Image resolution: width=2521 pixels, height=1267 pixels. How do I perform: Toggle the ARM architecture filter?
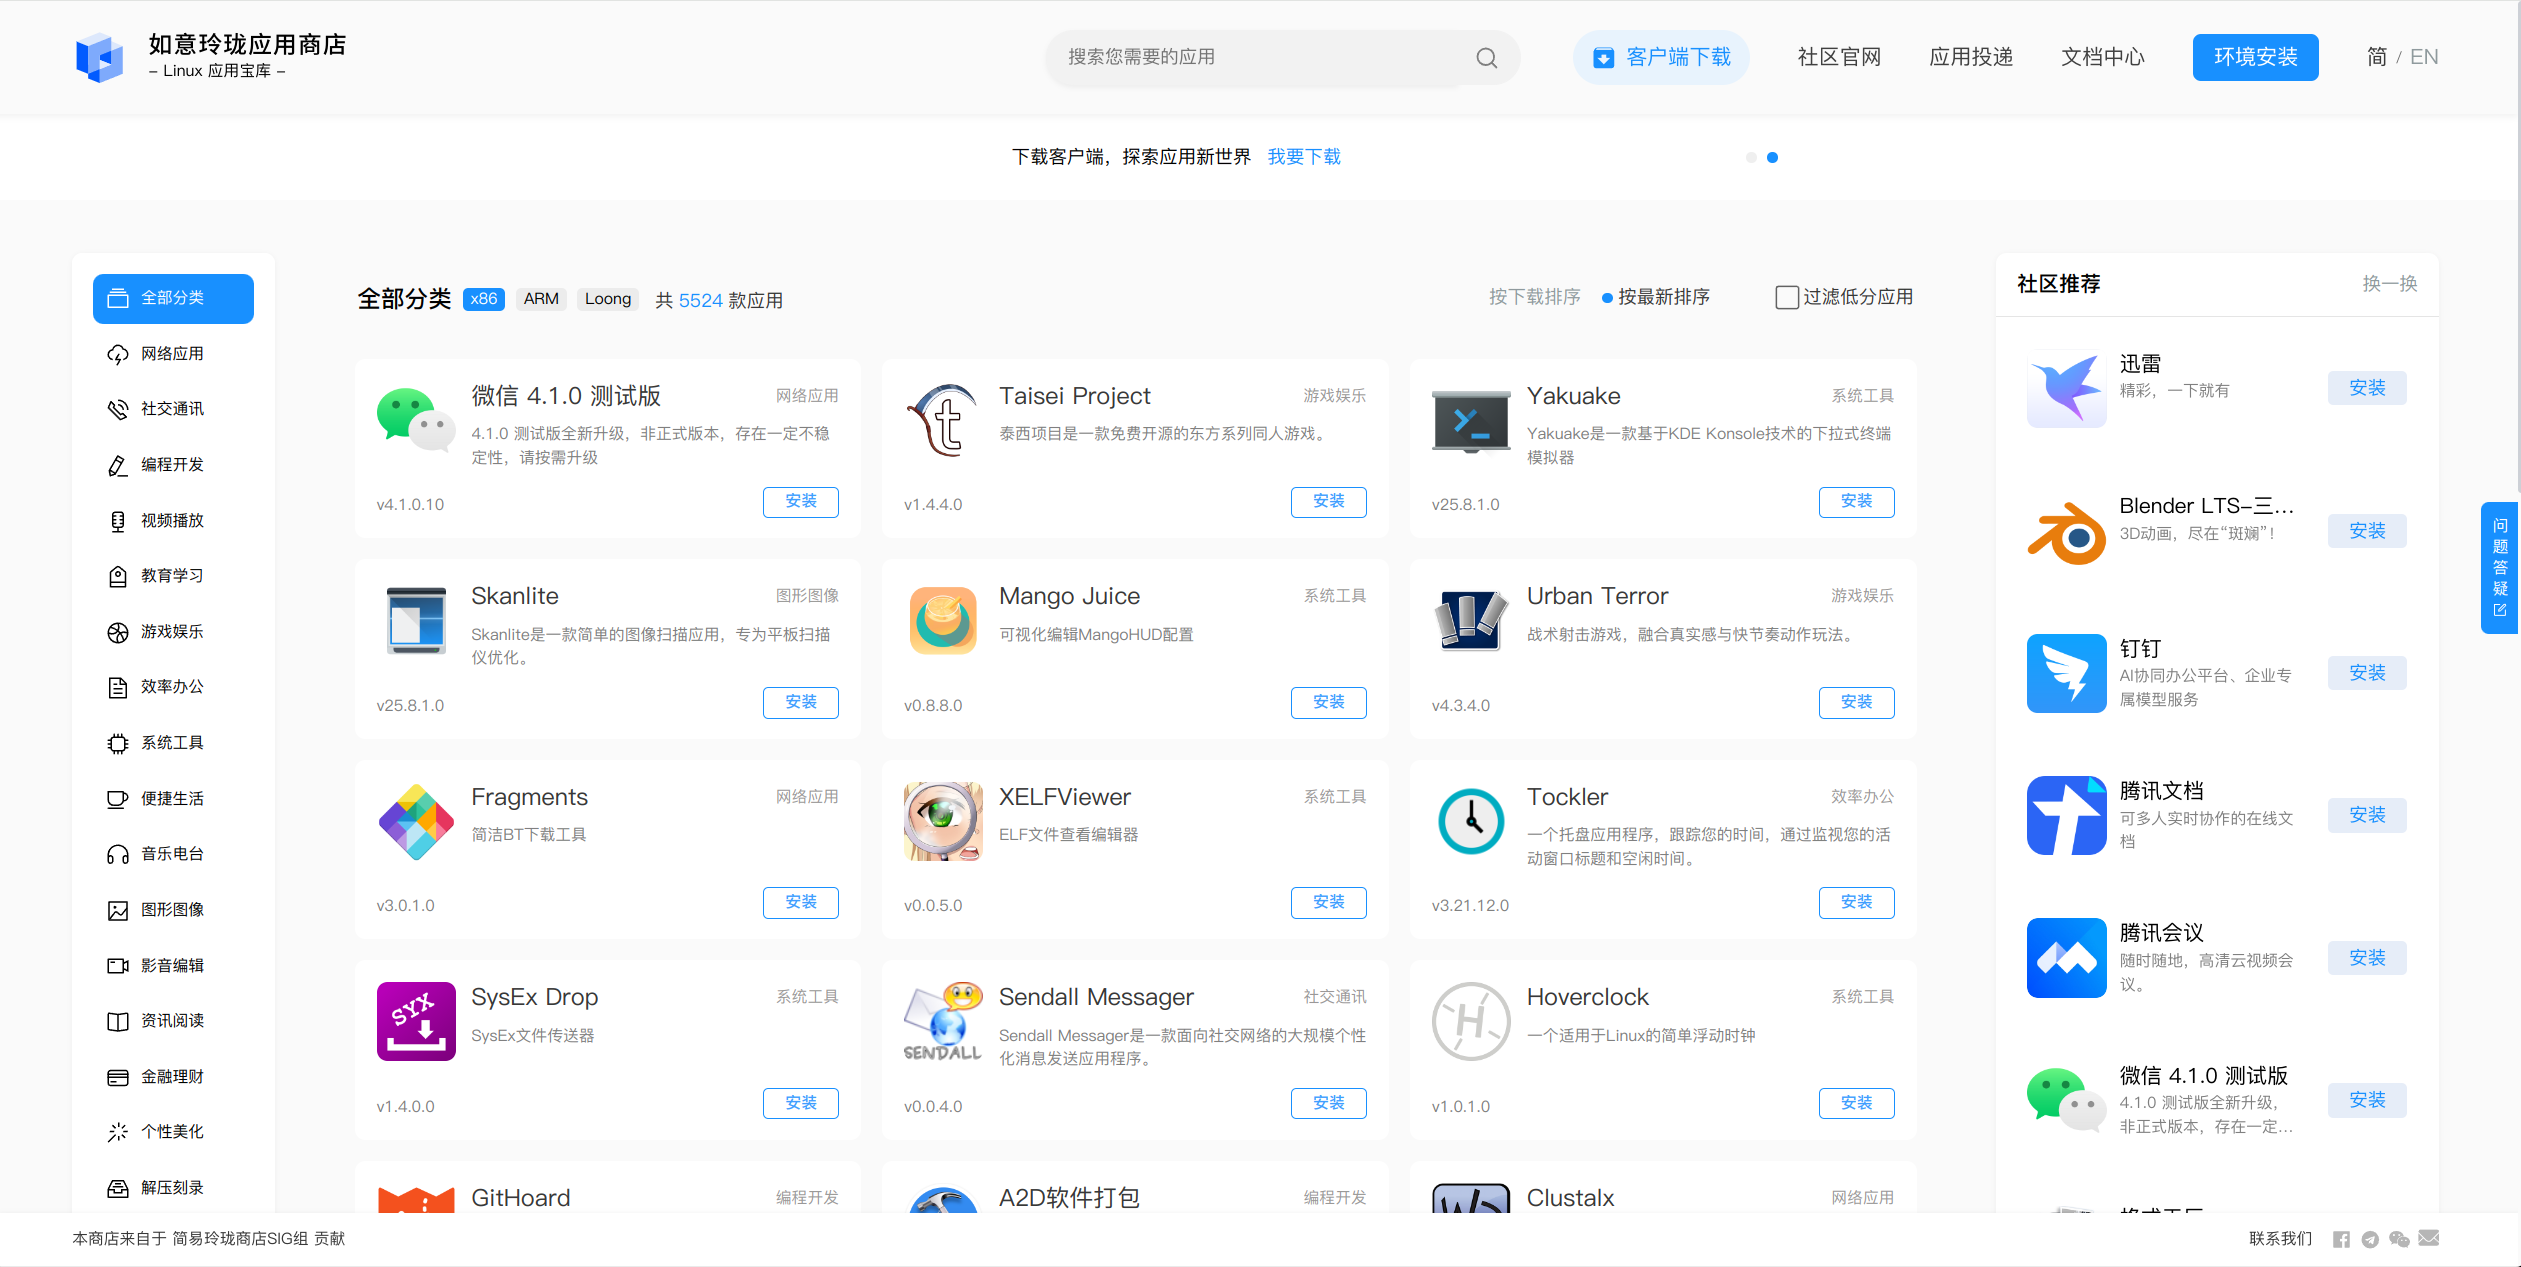click(541, 299)
